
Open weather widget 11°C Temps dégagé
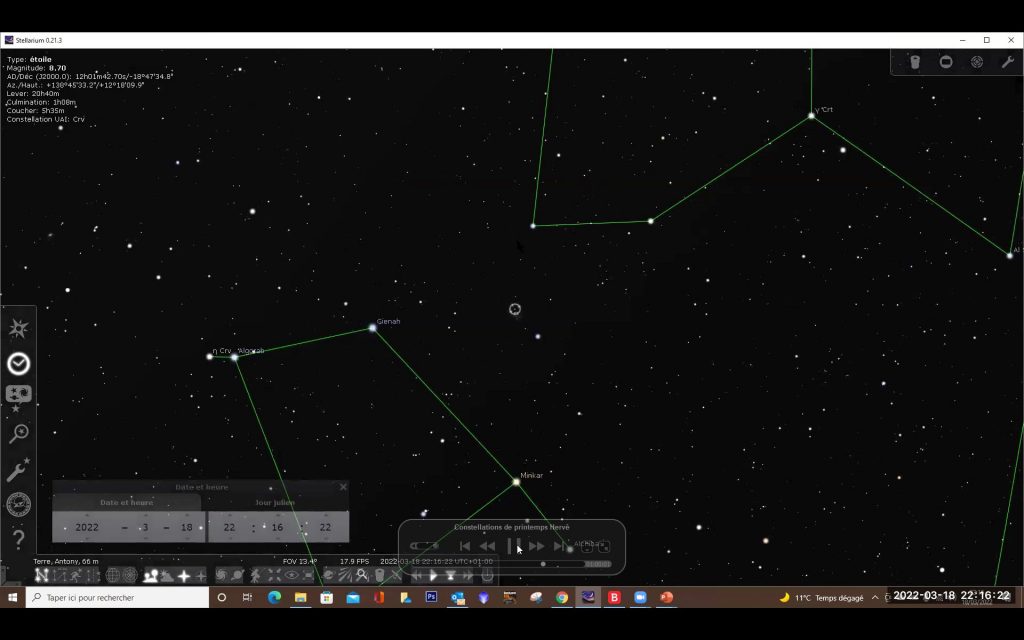point(822,597)
